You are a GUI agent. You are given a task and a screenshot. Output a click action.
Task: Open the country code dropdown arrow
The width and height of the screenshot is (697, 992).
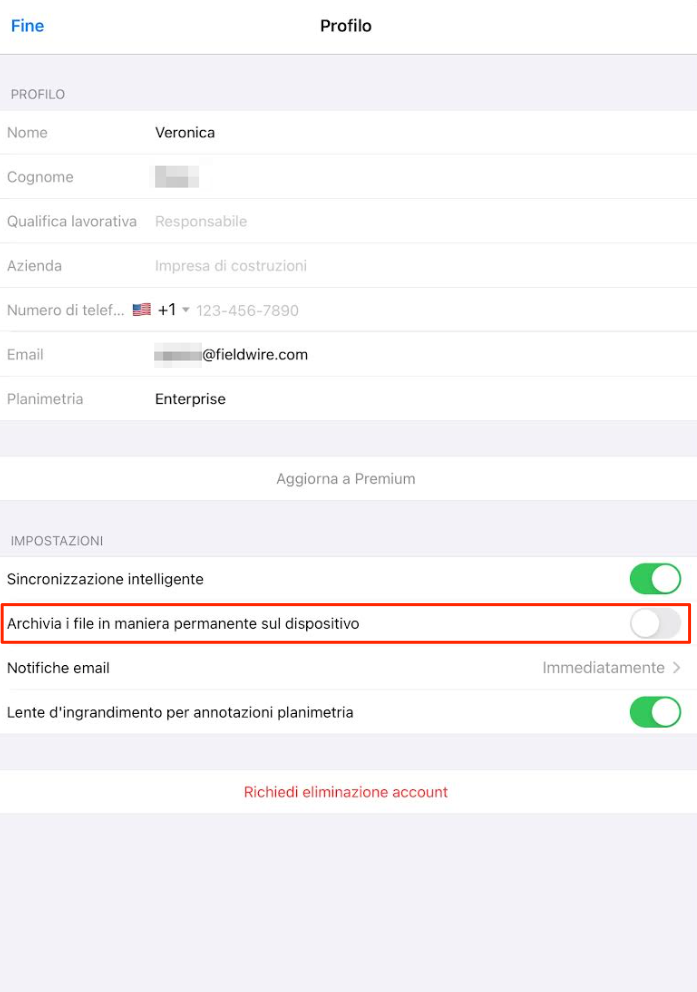click(x=186, y=310)
